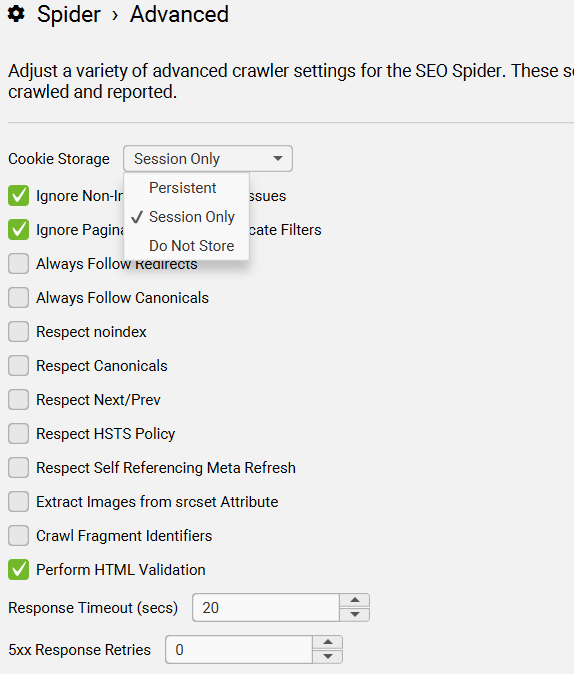Enable Always Follow Canonicals
The width and height of the screenshot is (574, 674).
click(18, 297)
